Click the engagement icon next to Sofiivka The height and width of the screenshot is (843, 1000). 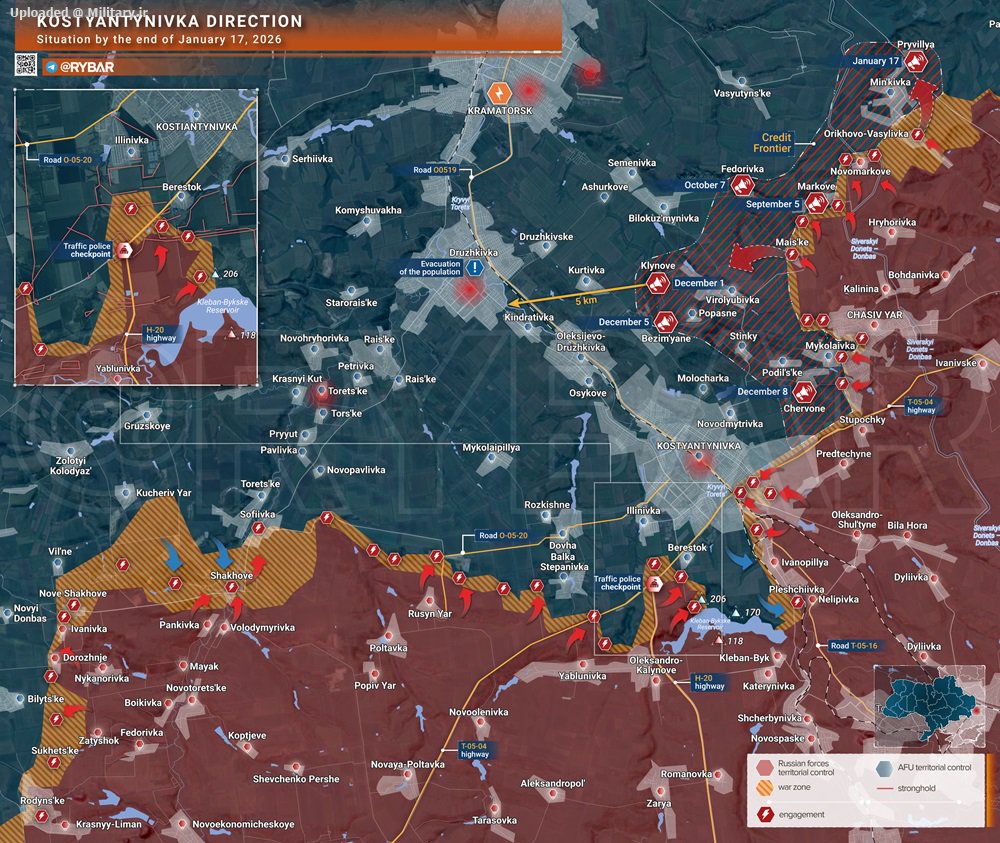click(x=258, y=528)
